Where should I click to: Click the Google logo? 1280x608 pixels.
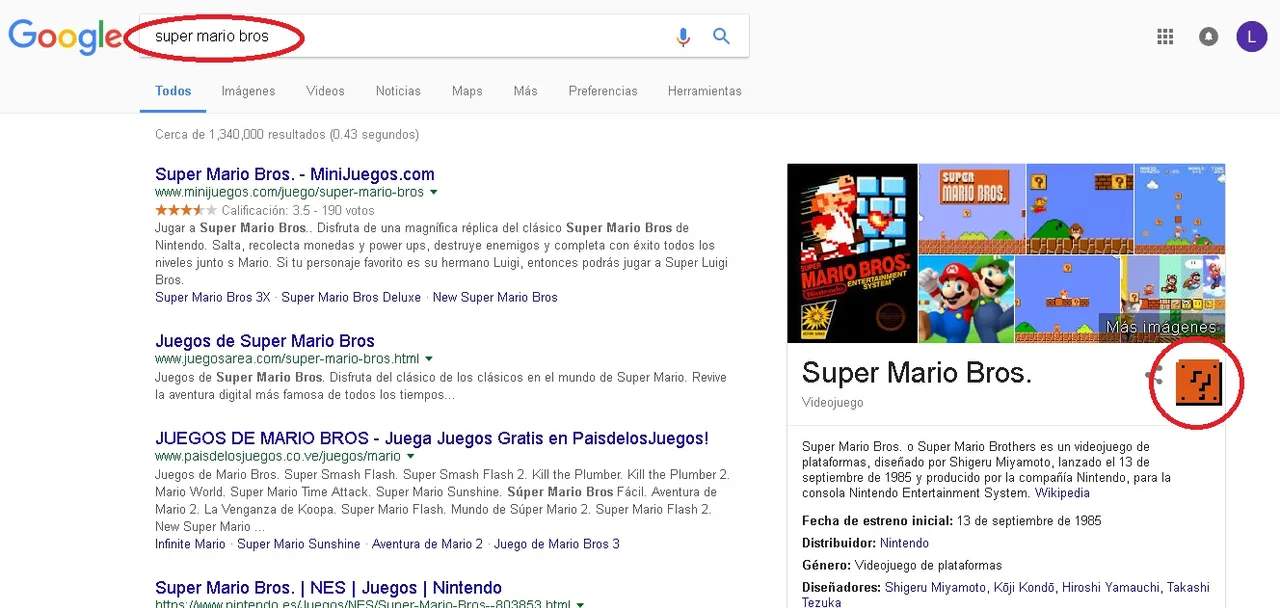click(65, 37)
